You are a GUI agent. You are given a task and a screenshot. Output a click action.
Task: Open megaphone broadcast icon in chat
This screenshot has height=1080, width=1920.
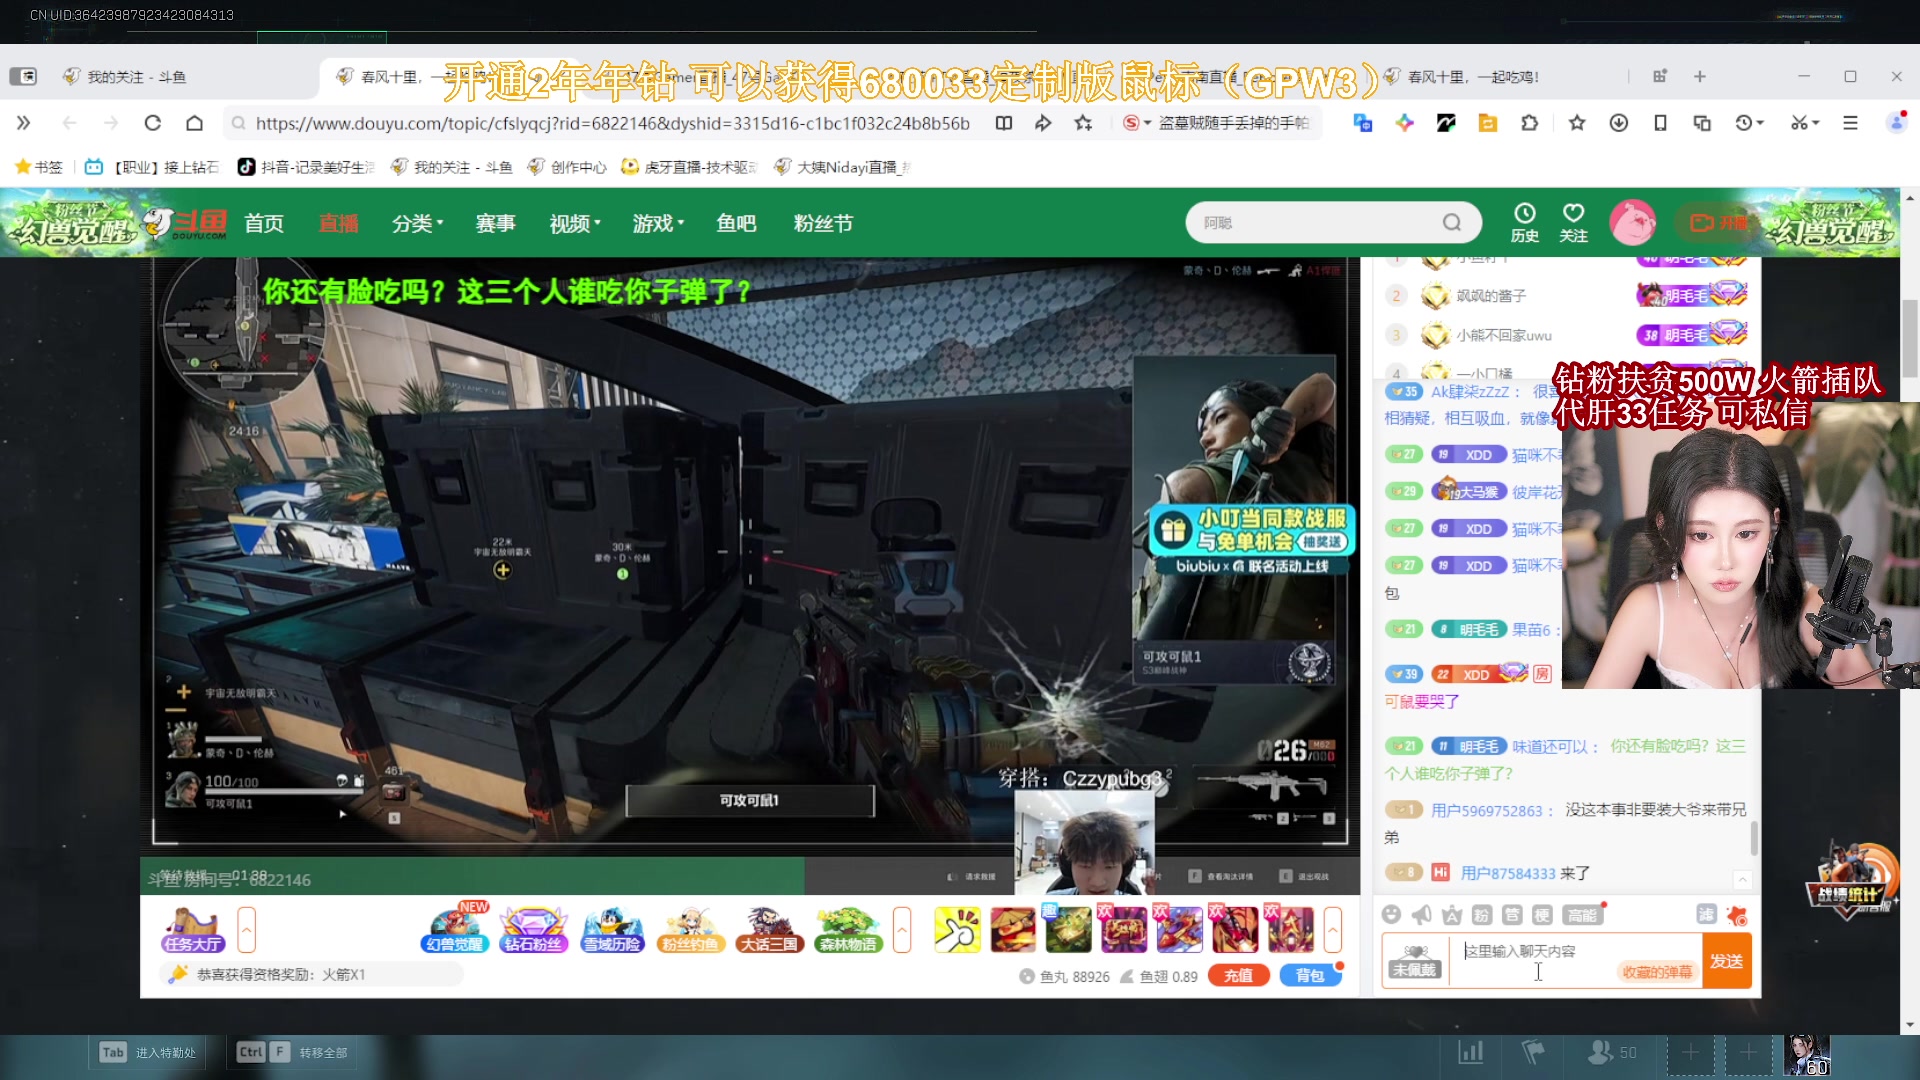pyautogui.click(x=1421, y=914)
